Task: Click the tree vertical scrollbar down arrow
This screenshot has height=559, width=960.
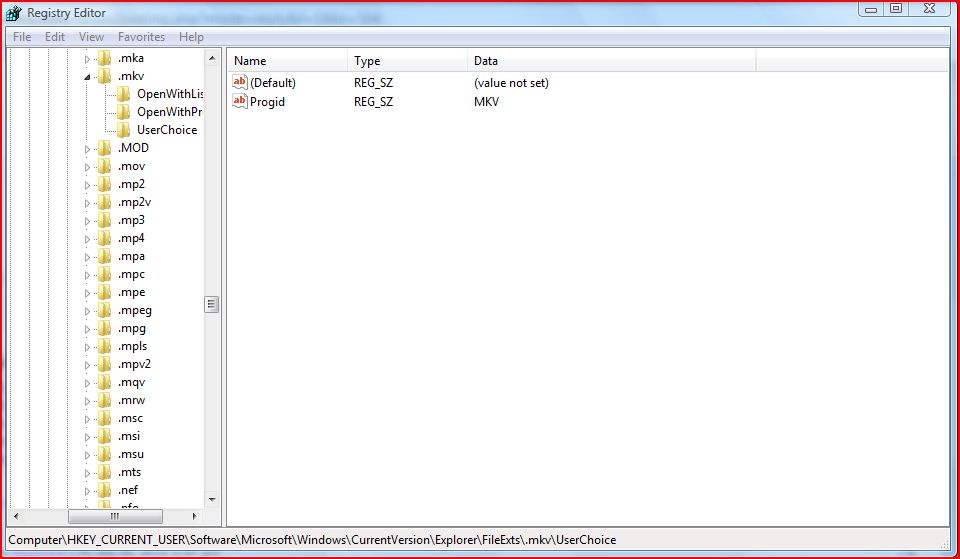Action: coord(212,500)
